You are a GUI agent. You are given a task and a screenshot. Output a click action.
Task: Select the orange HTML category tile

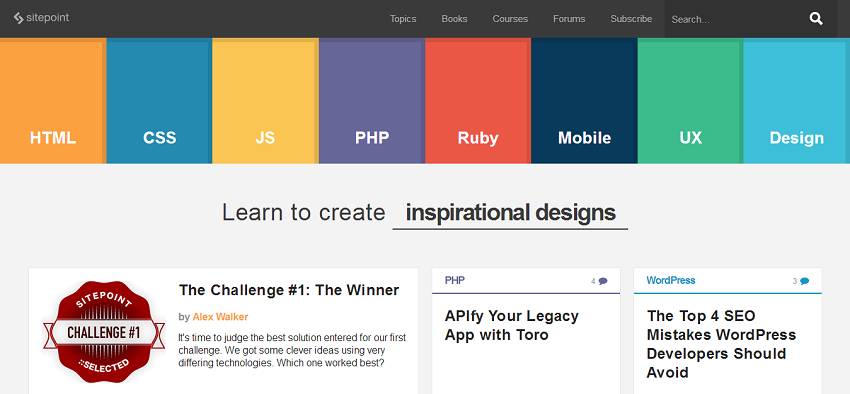(x=53, y=101)
